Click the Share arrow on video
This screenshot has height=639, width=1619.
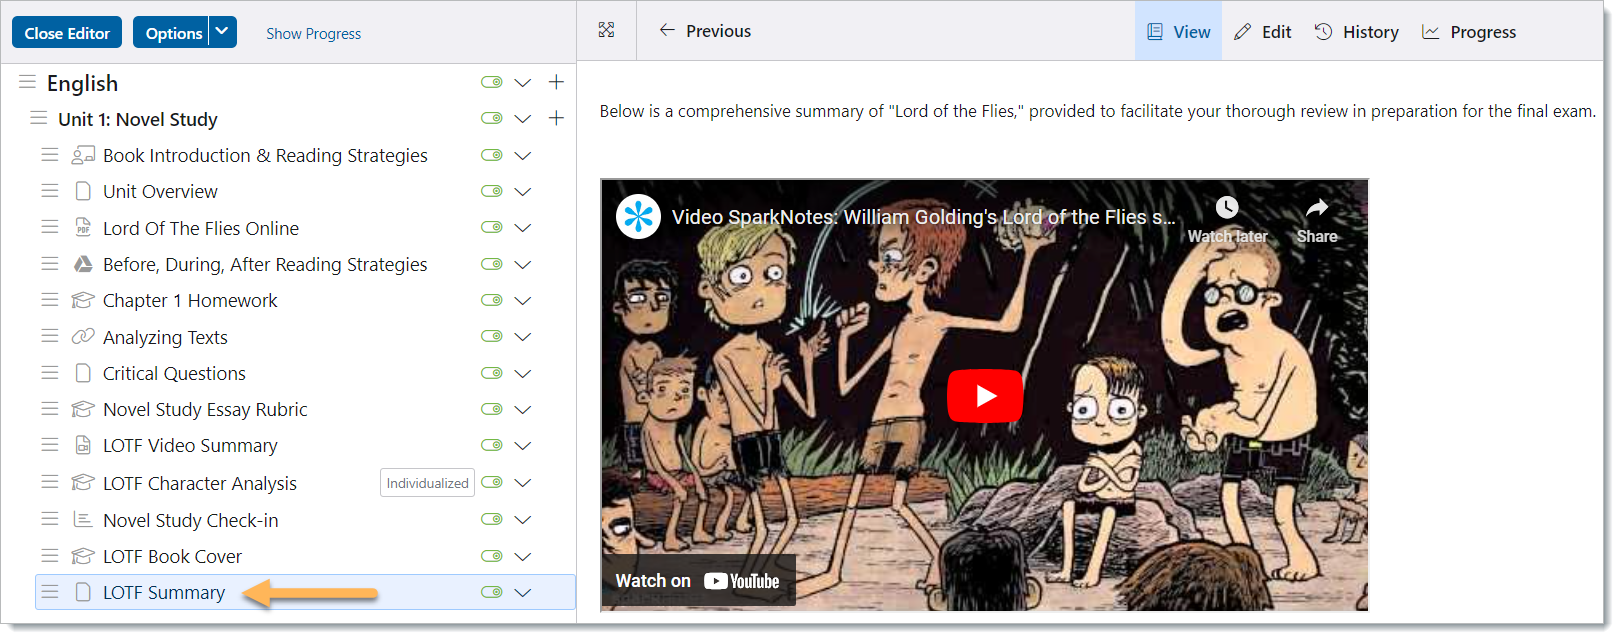coord(1317,207)
